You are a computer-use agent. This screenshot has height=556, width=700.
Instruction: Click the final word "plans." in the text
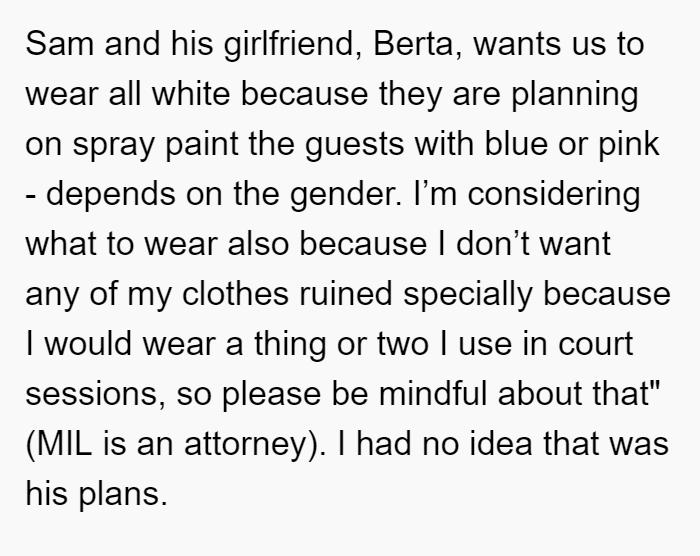pos(123,494)
